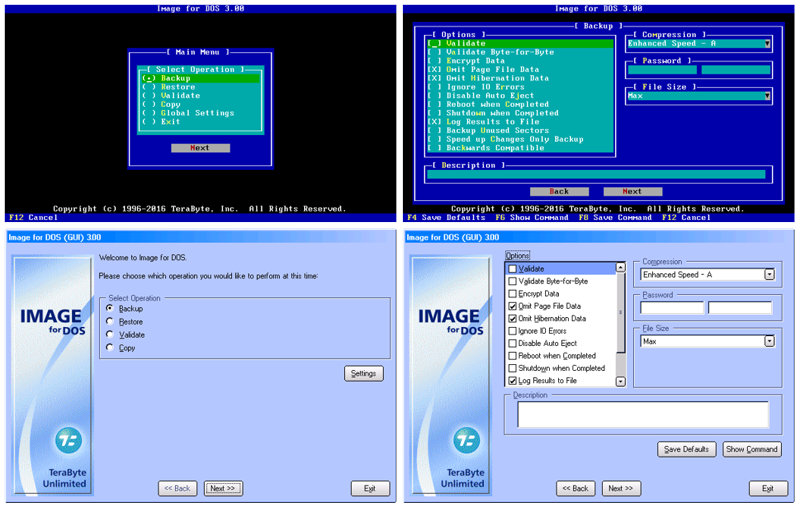Check Reboot when Completed in GUI options
The height and width of the screenshot is (509, 800).
click(x=512, y=355)
